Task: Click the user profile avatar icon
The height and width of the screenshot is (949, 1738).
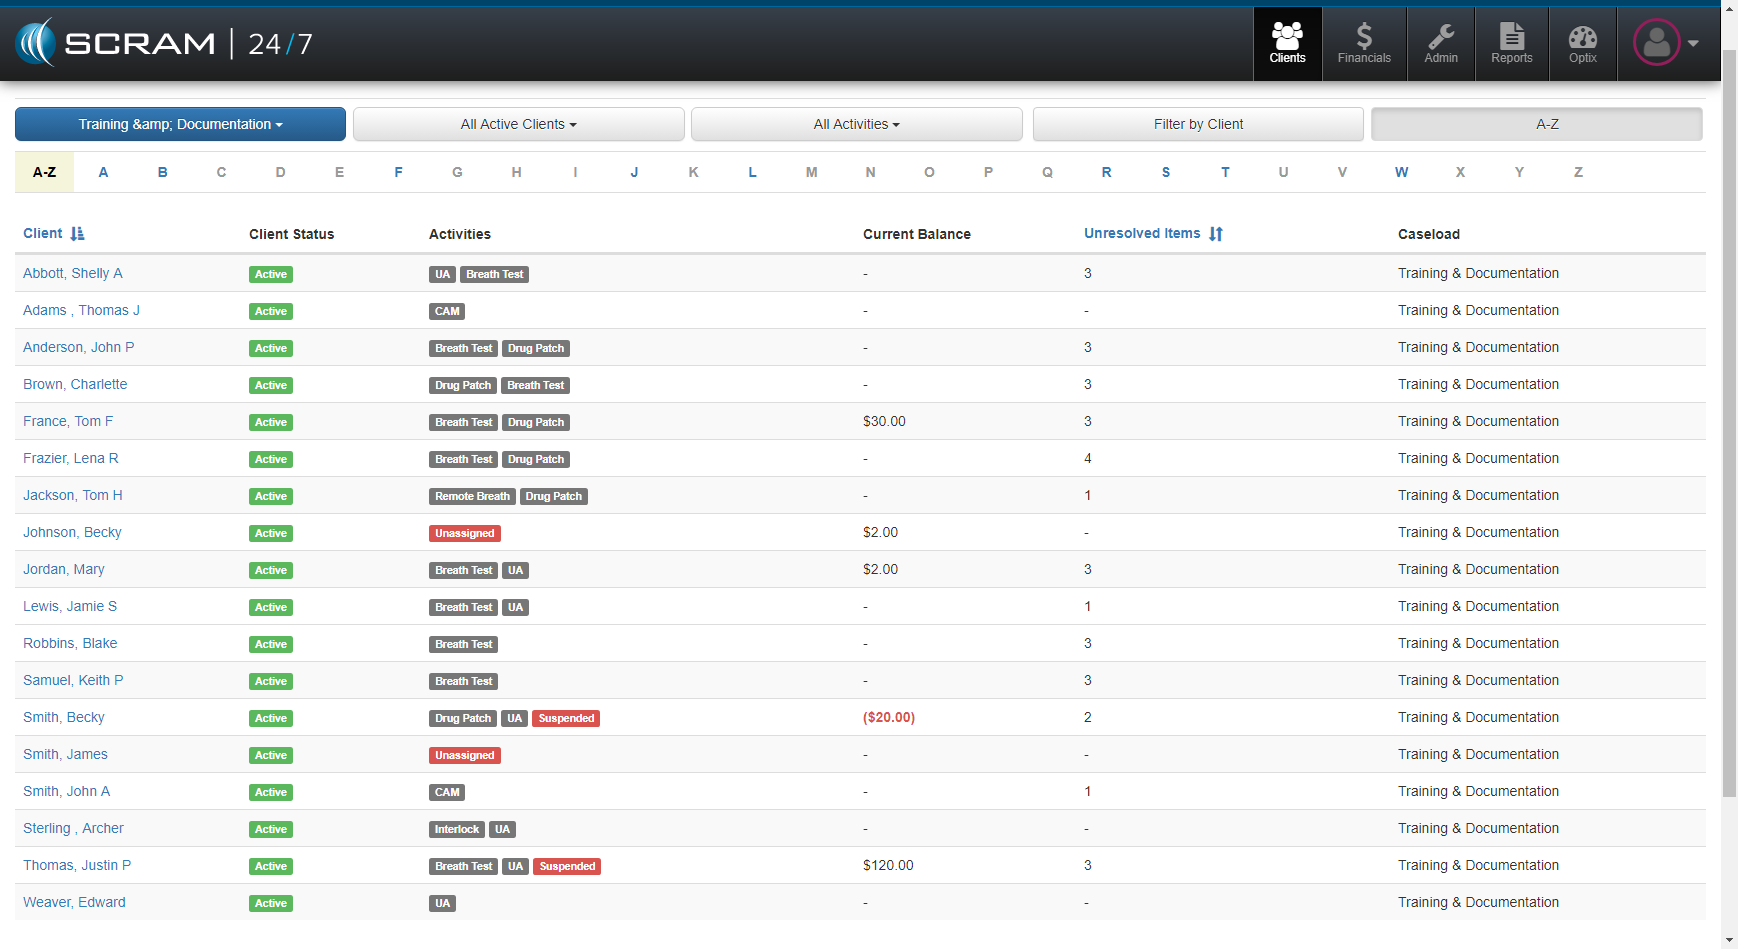Action: pyautogui.click(x=1656, y=43)
